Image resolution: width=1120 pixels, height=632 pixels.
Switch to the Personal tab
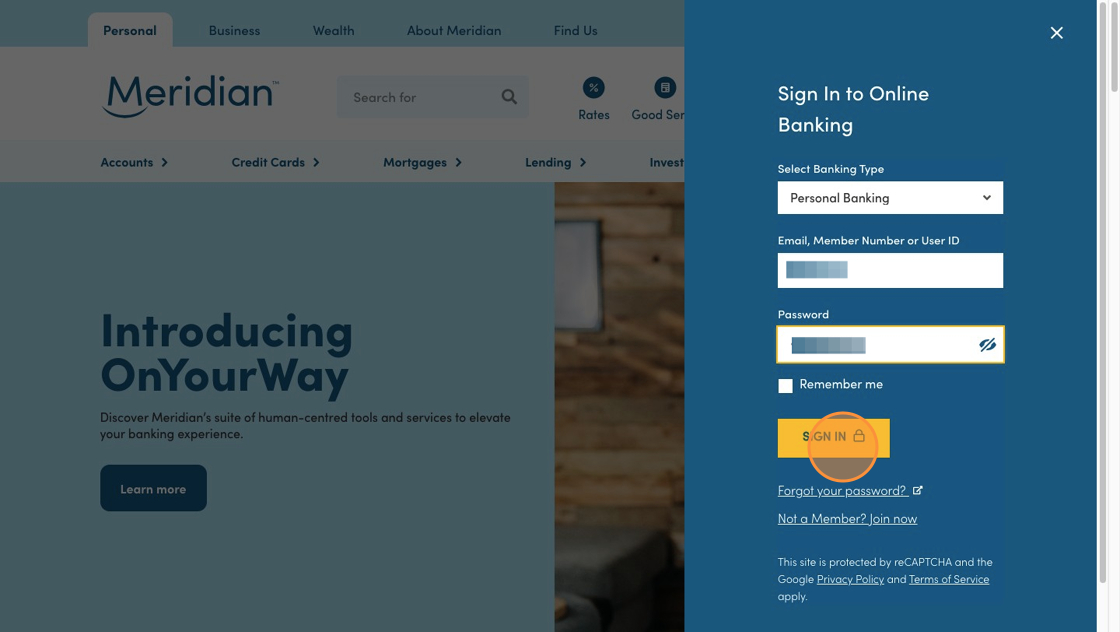click(130, 31)
